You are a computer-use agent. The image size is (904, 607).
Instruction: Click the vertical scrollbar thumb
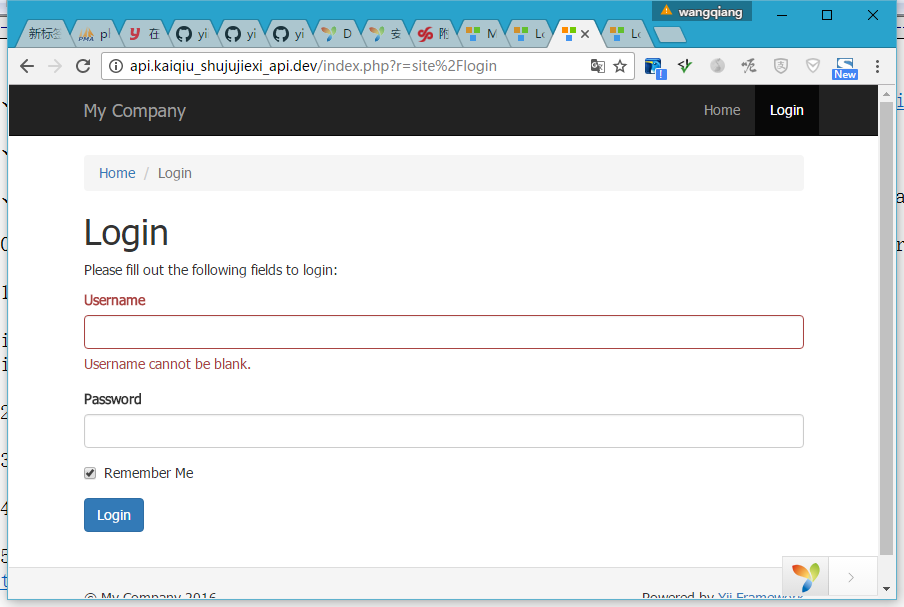[886, 329]
